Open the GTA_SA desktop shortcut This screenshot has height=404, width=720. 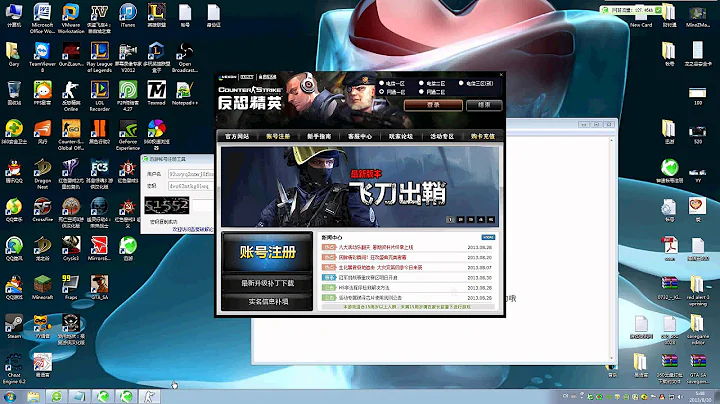click(x=99, y=286)
